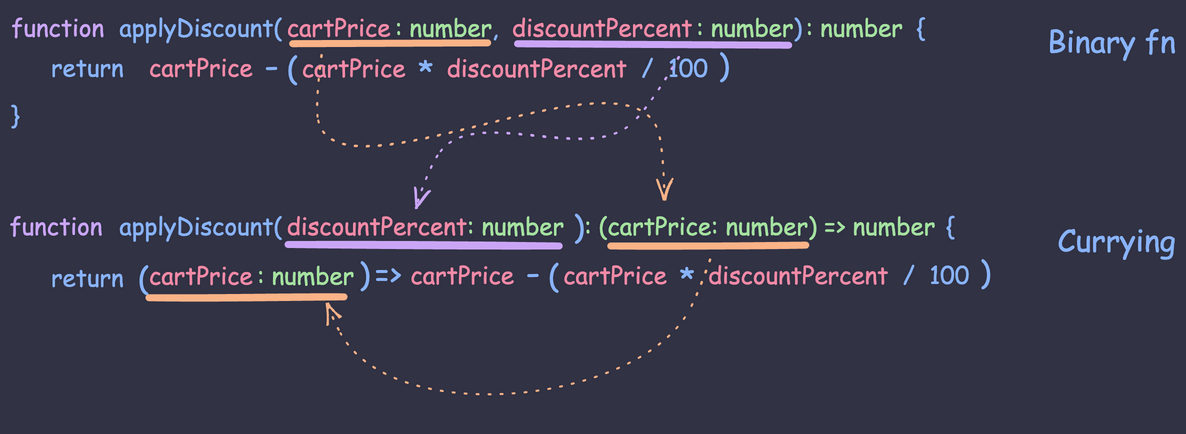Click the 100 literal in the binary function
The image size is (1186, 434).
point(687,69)
